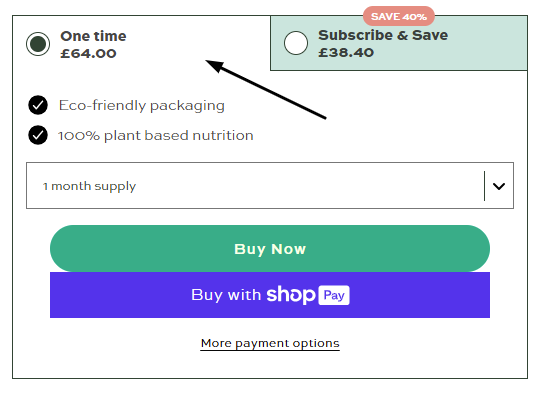Click the £38.40 subscription price

pyautogui.click(x=346, y=52)
